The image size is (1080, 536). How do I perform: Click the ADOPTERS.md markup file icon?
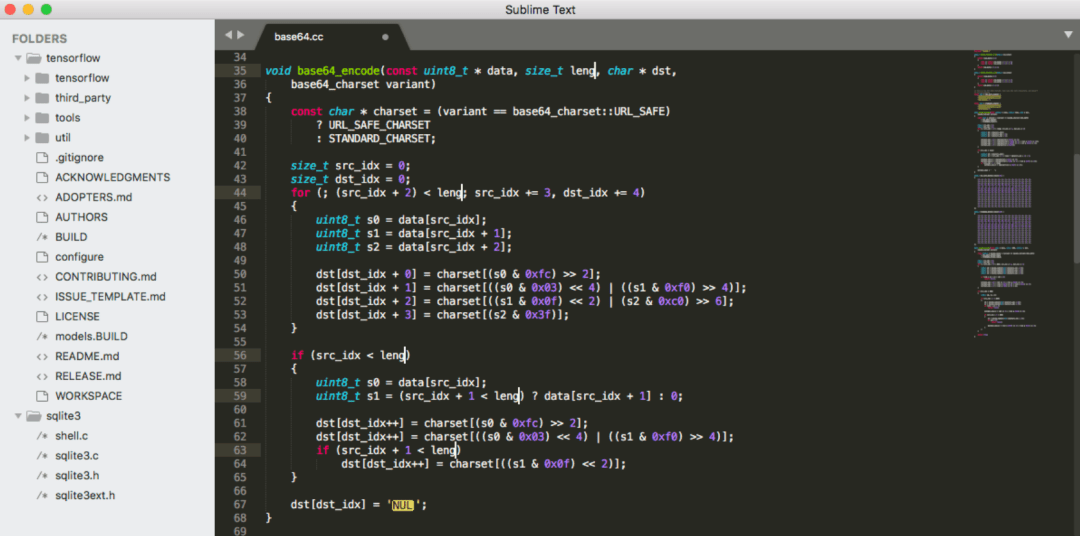tap(42, 197)
